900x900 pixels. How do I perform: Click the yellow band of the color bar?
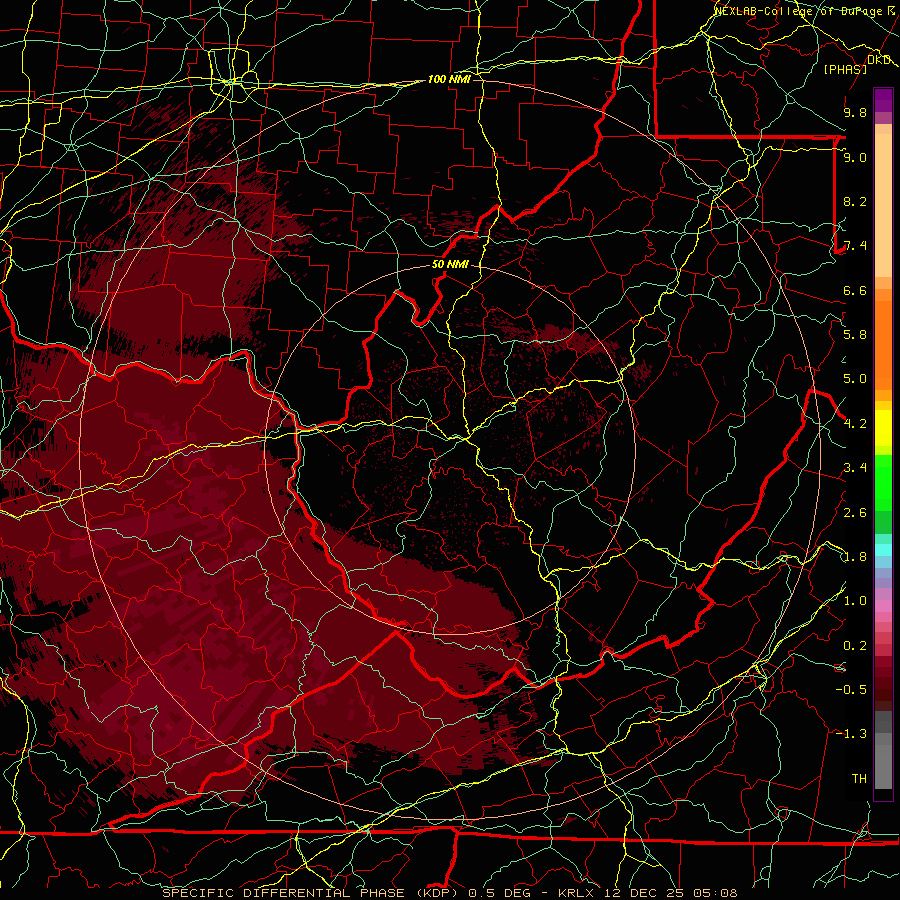(883, 428)
